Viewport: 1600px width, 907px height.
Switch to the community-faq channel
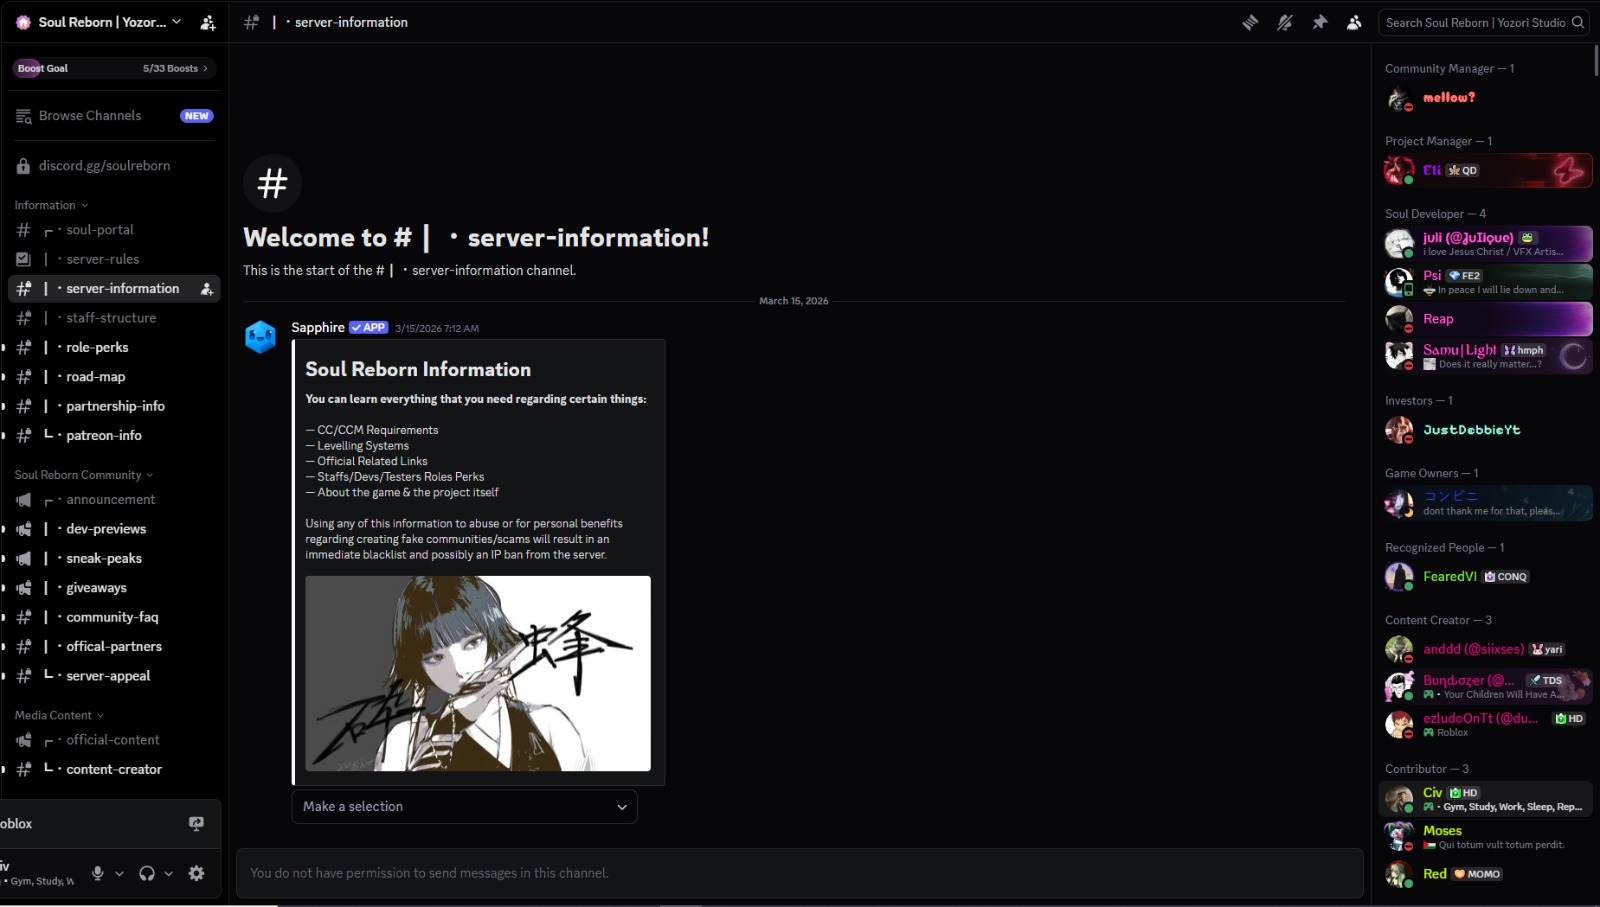[x=112, y=617]
